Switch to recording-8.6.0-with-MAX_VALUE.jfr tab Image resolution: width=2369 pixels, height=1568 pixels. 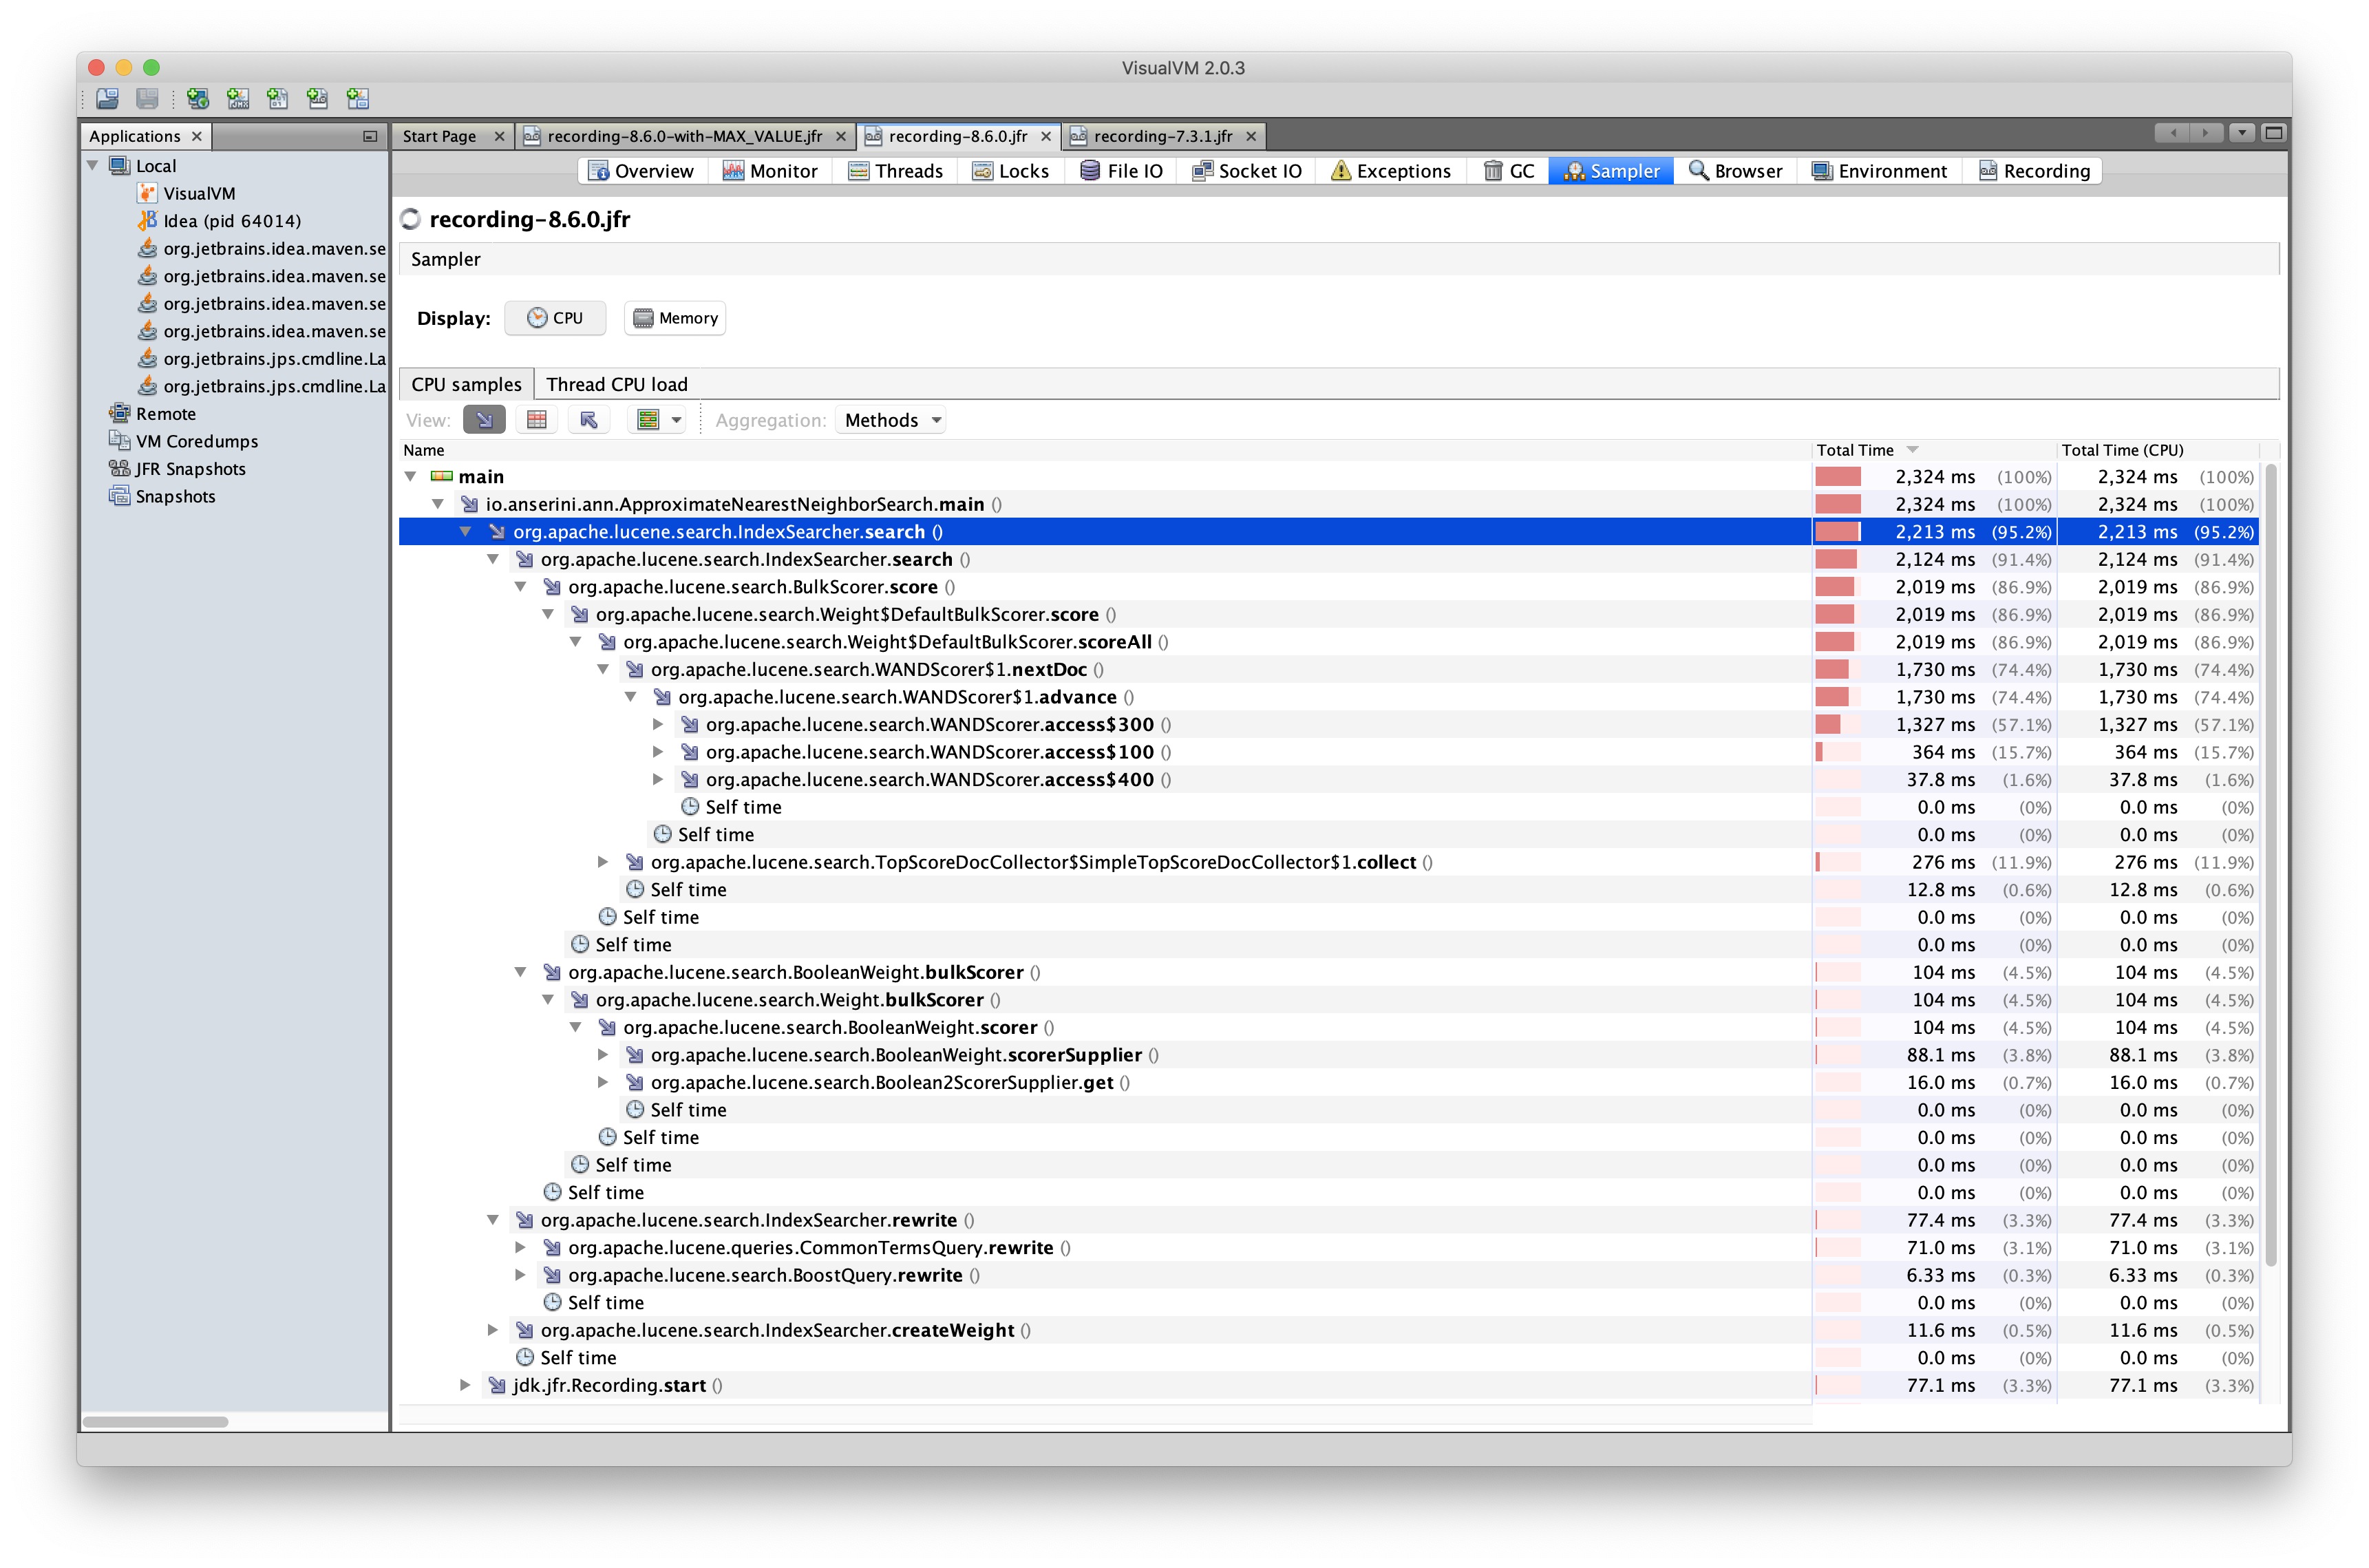(x=685, y=136)
